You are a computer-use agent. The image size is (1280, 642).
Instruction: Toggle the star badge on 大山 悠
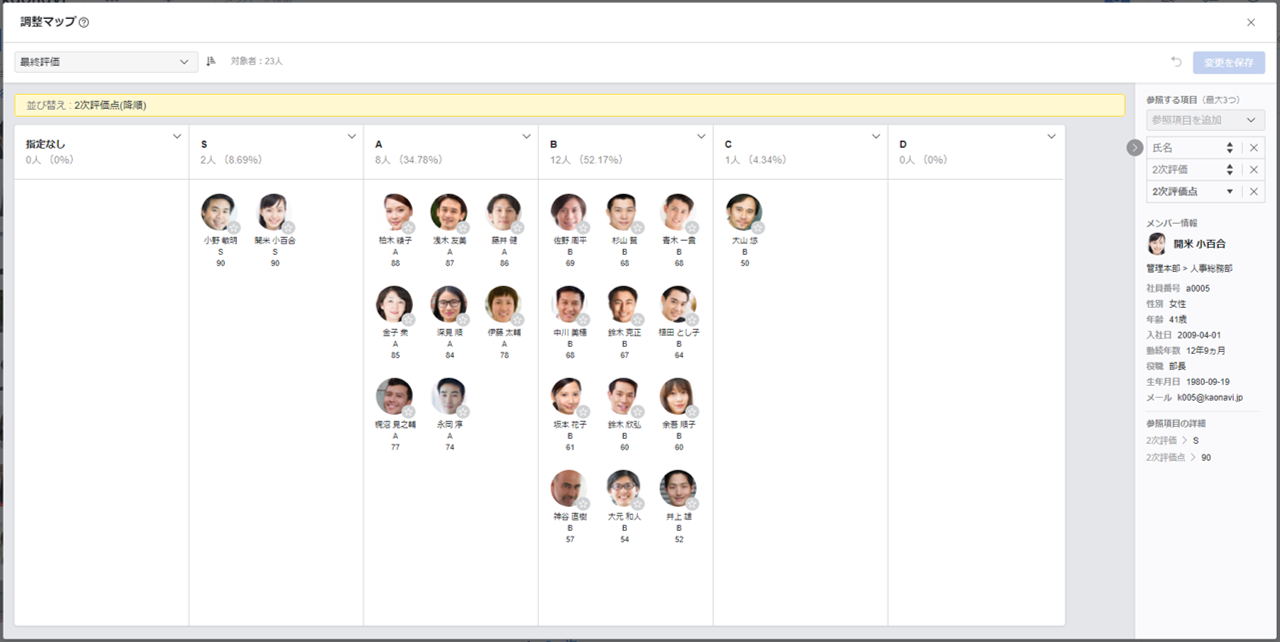point(758,228)
